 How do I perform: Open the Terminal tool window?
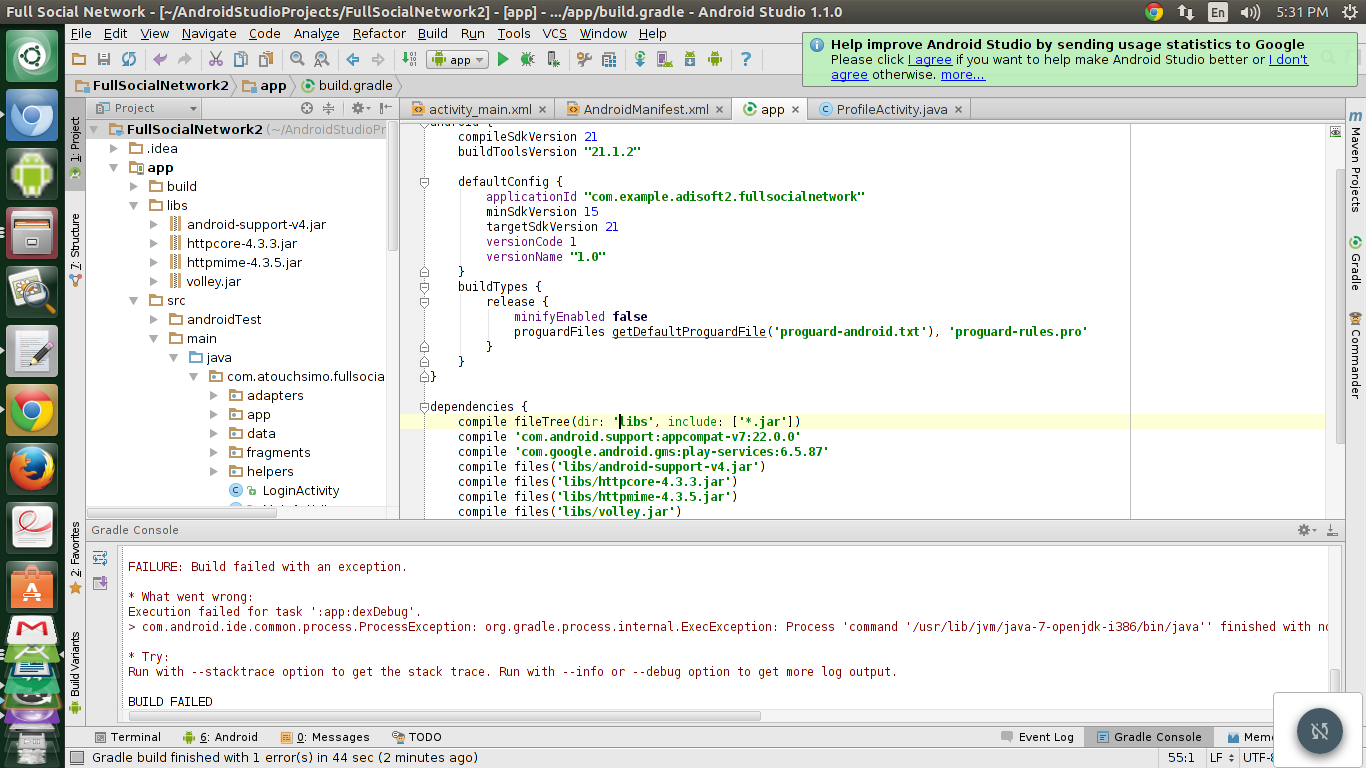point(127,737)
